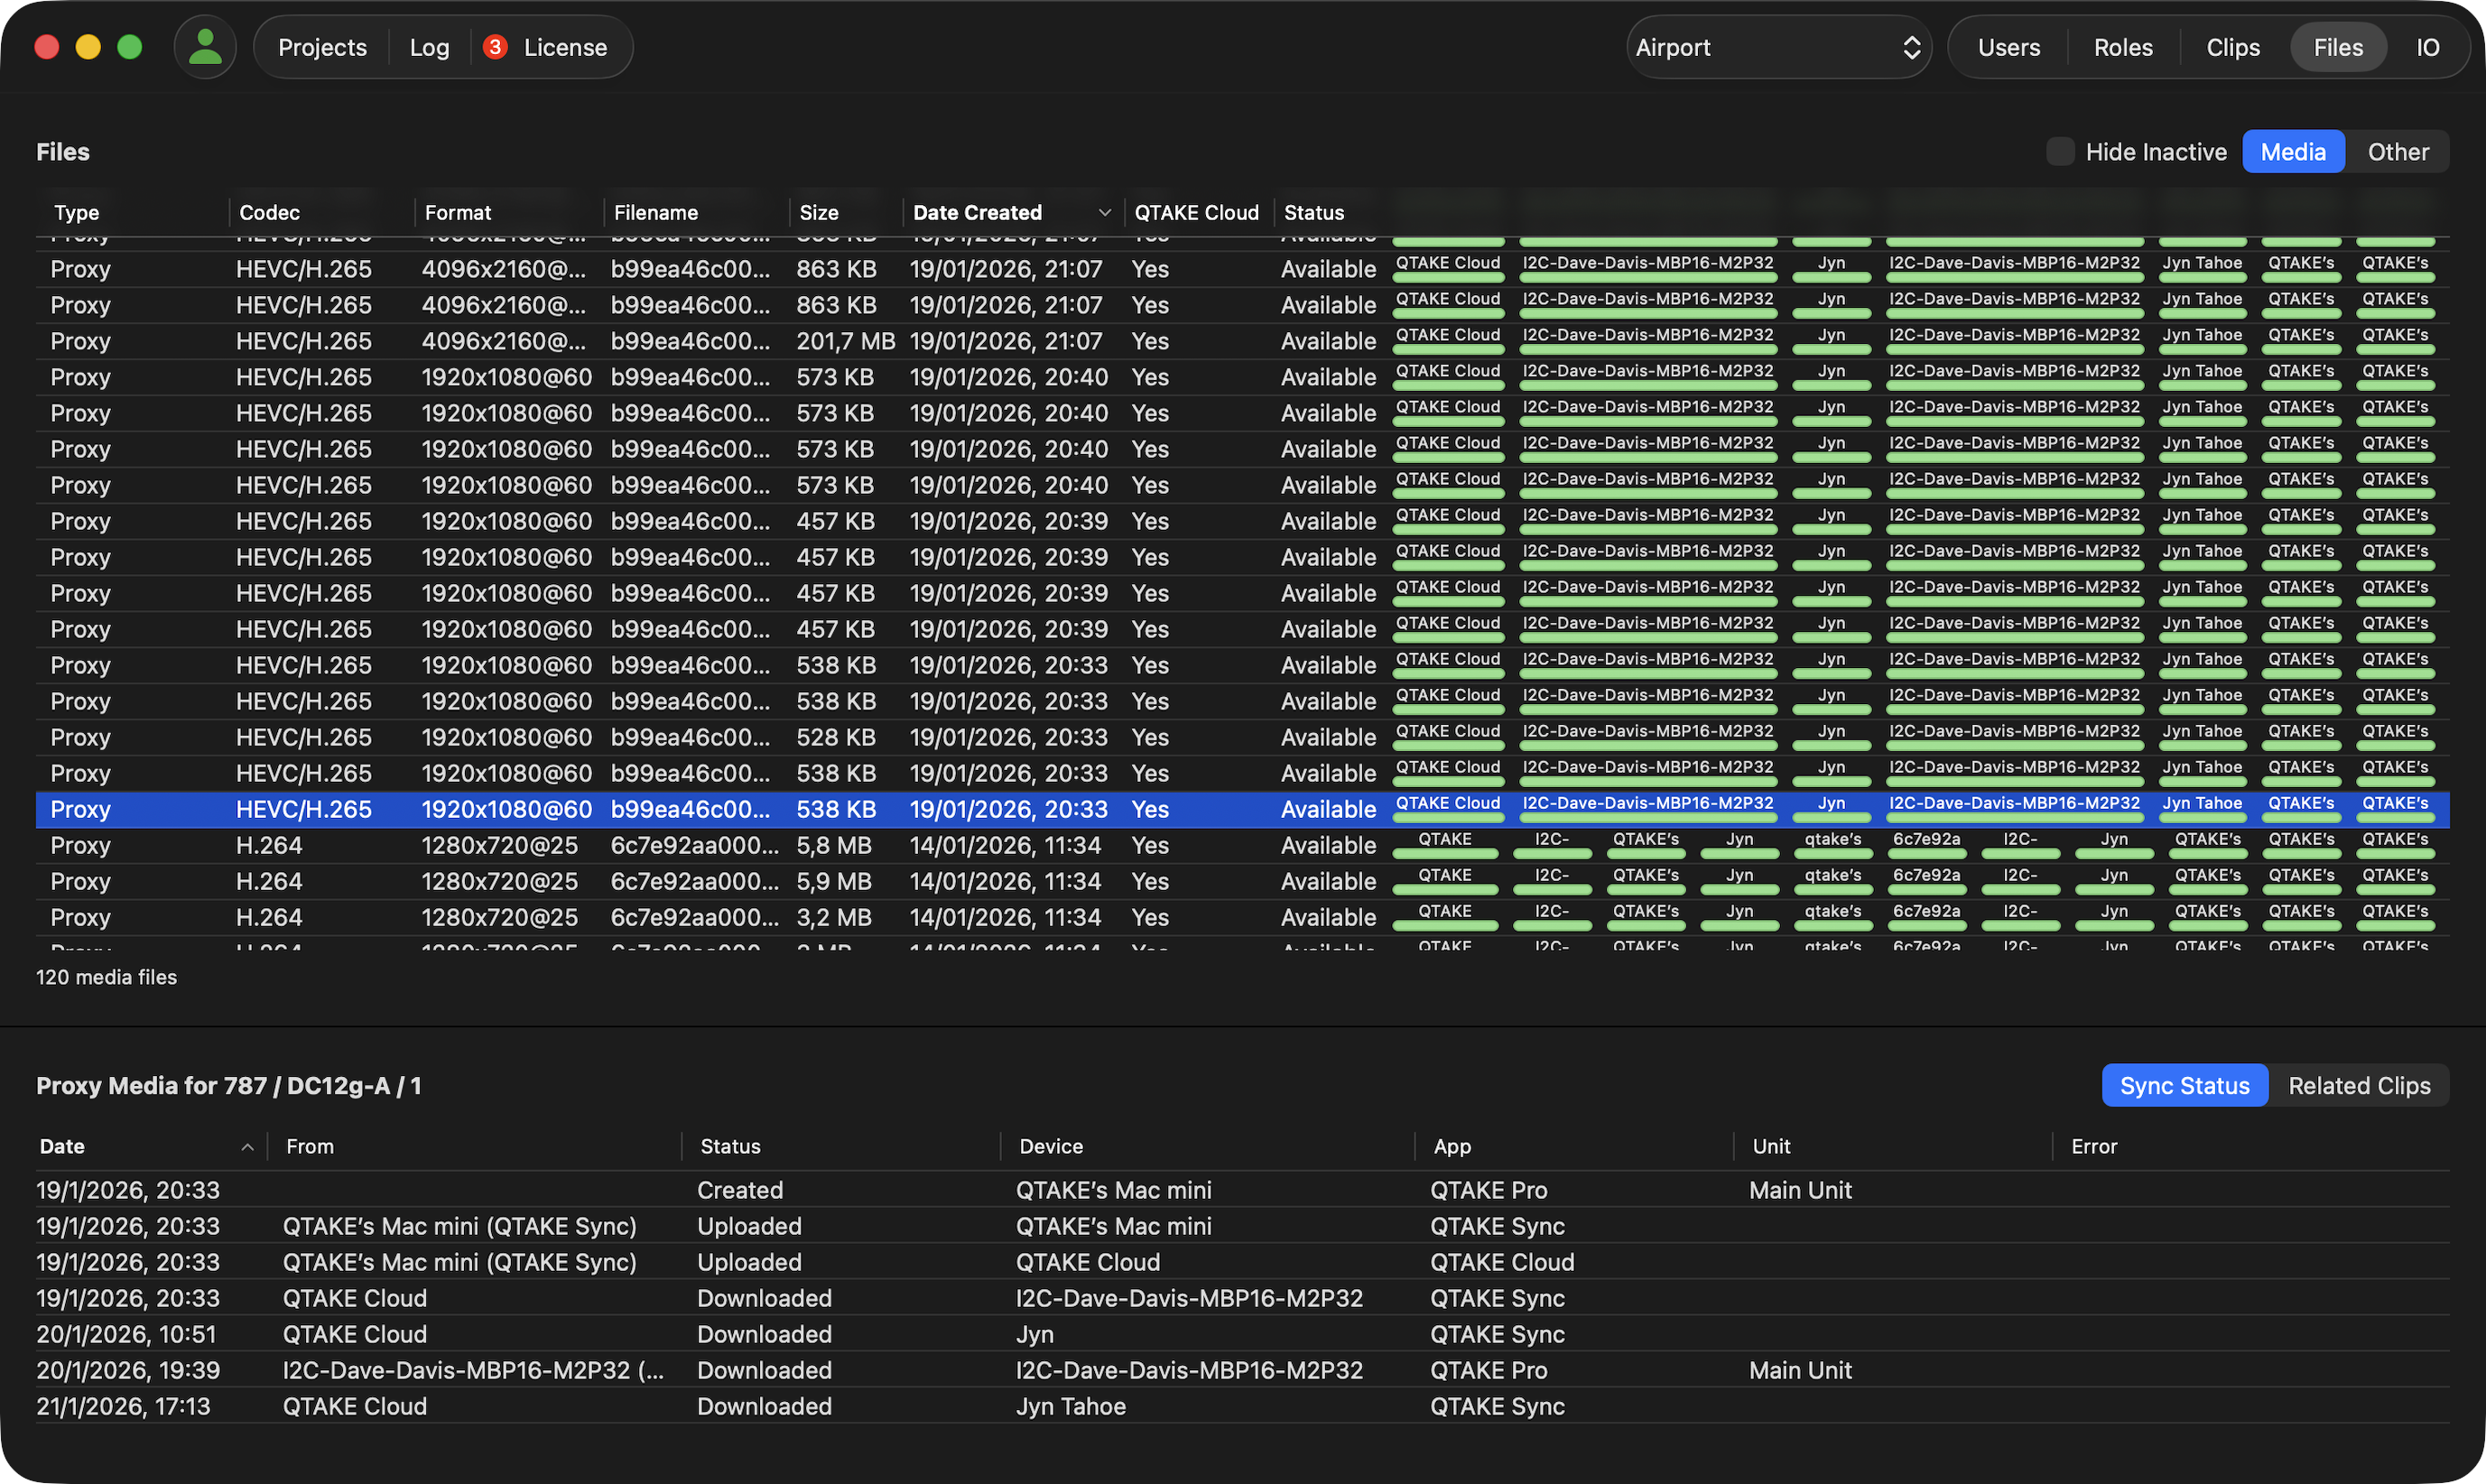This screenshot has height=1484, width=2486.
Task: Sort files by Size column header
Action: [x=819, y=212]
